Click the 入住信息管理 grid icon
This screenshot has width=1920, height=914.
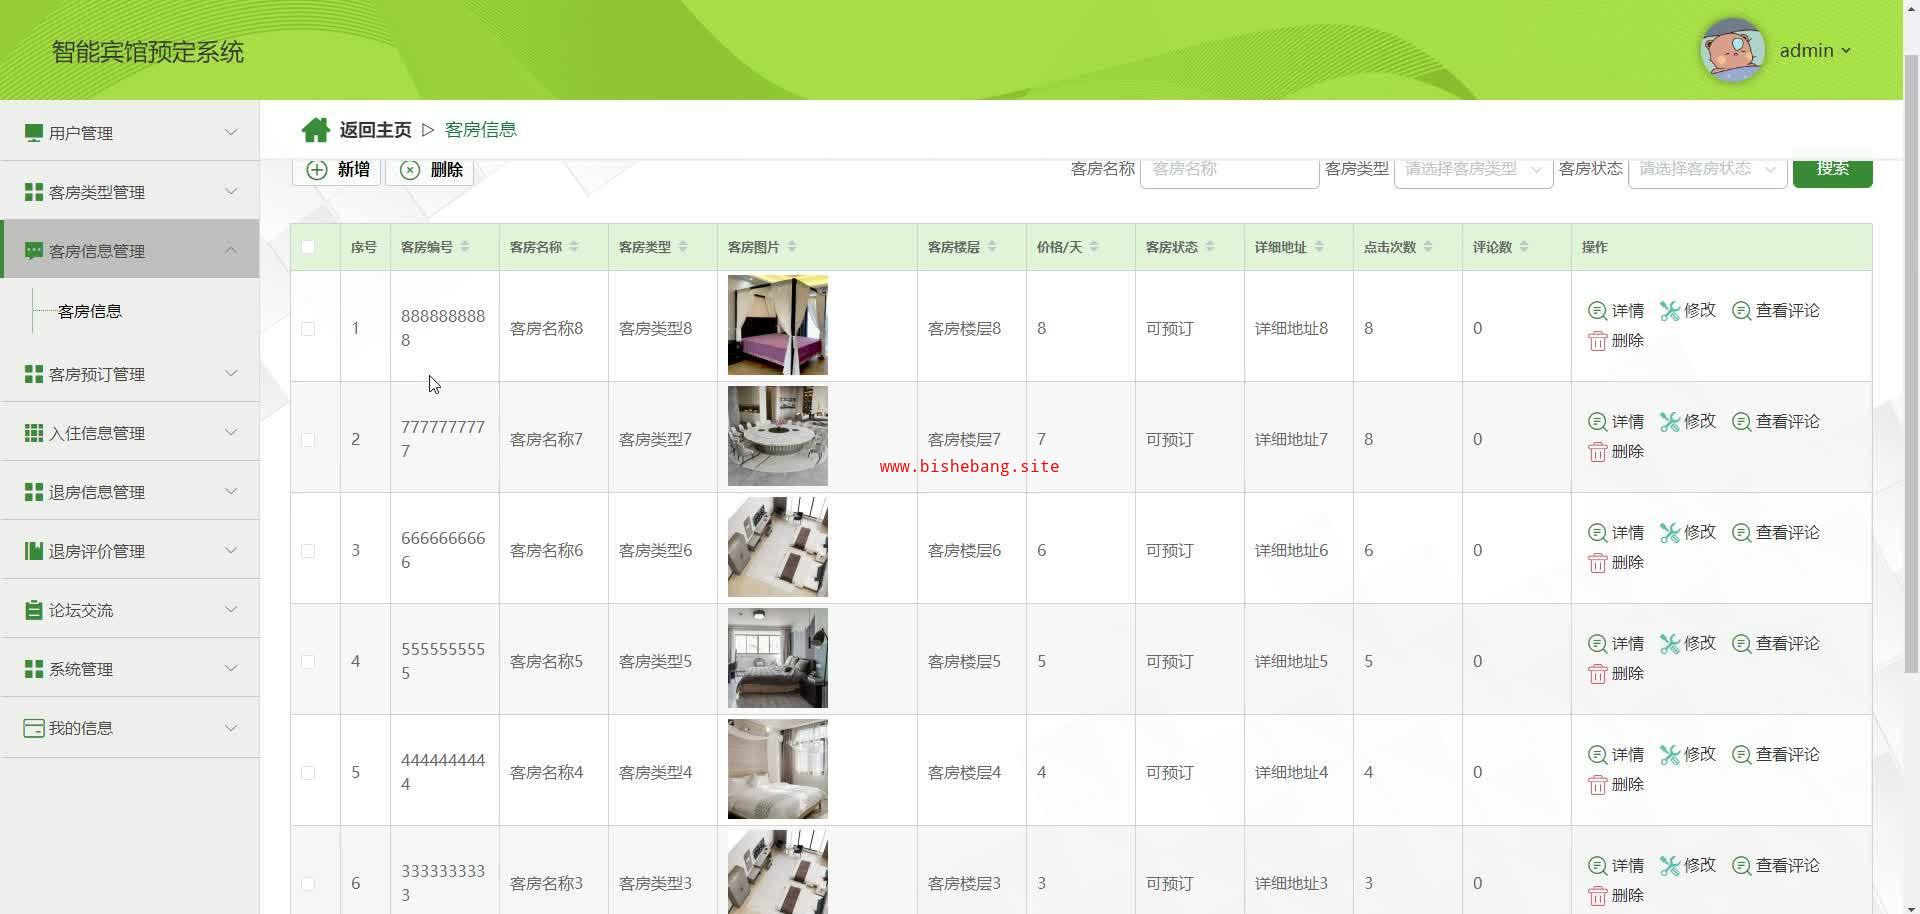pos(34,433)
